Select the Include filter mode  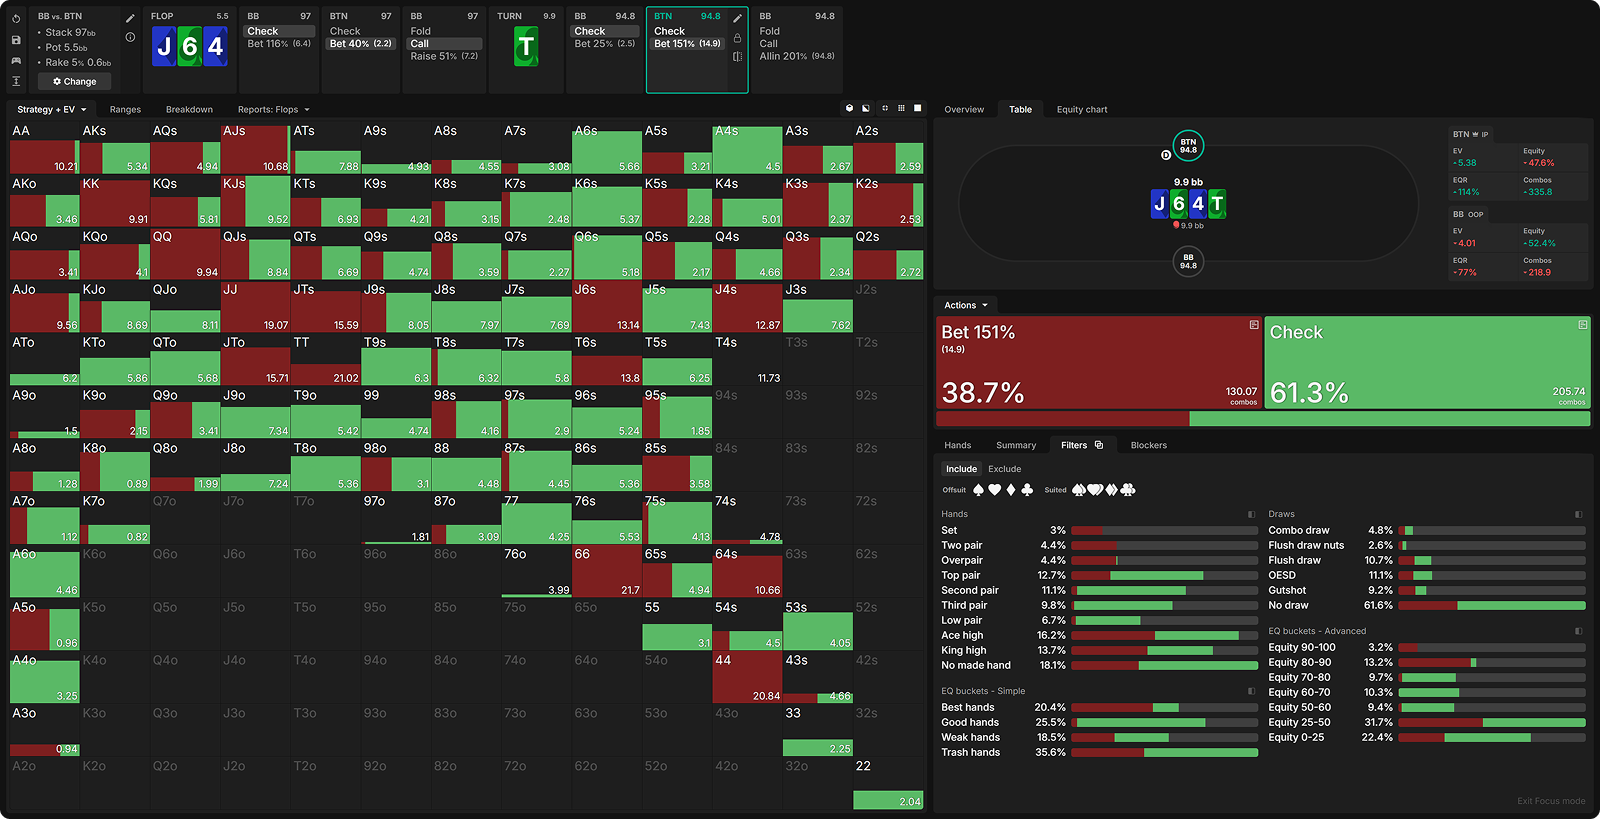pos(961,469)
